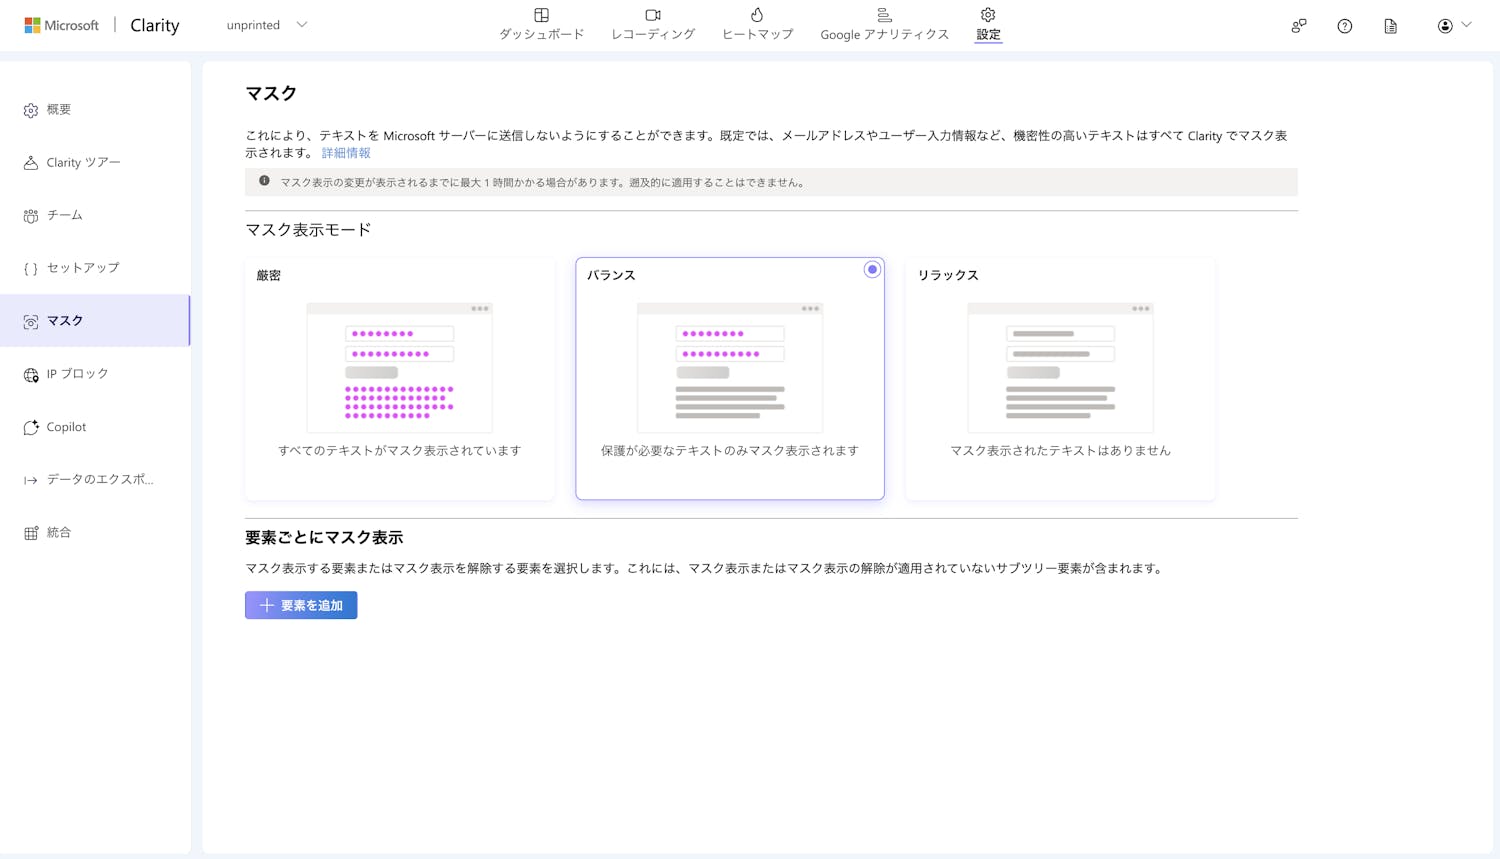This screenshot has height=859, width=1500.
Task: Click the share/invite people icon
Action: [1298, 26]
